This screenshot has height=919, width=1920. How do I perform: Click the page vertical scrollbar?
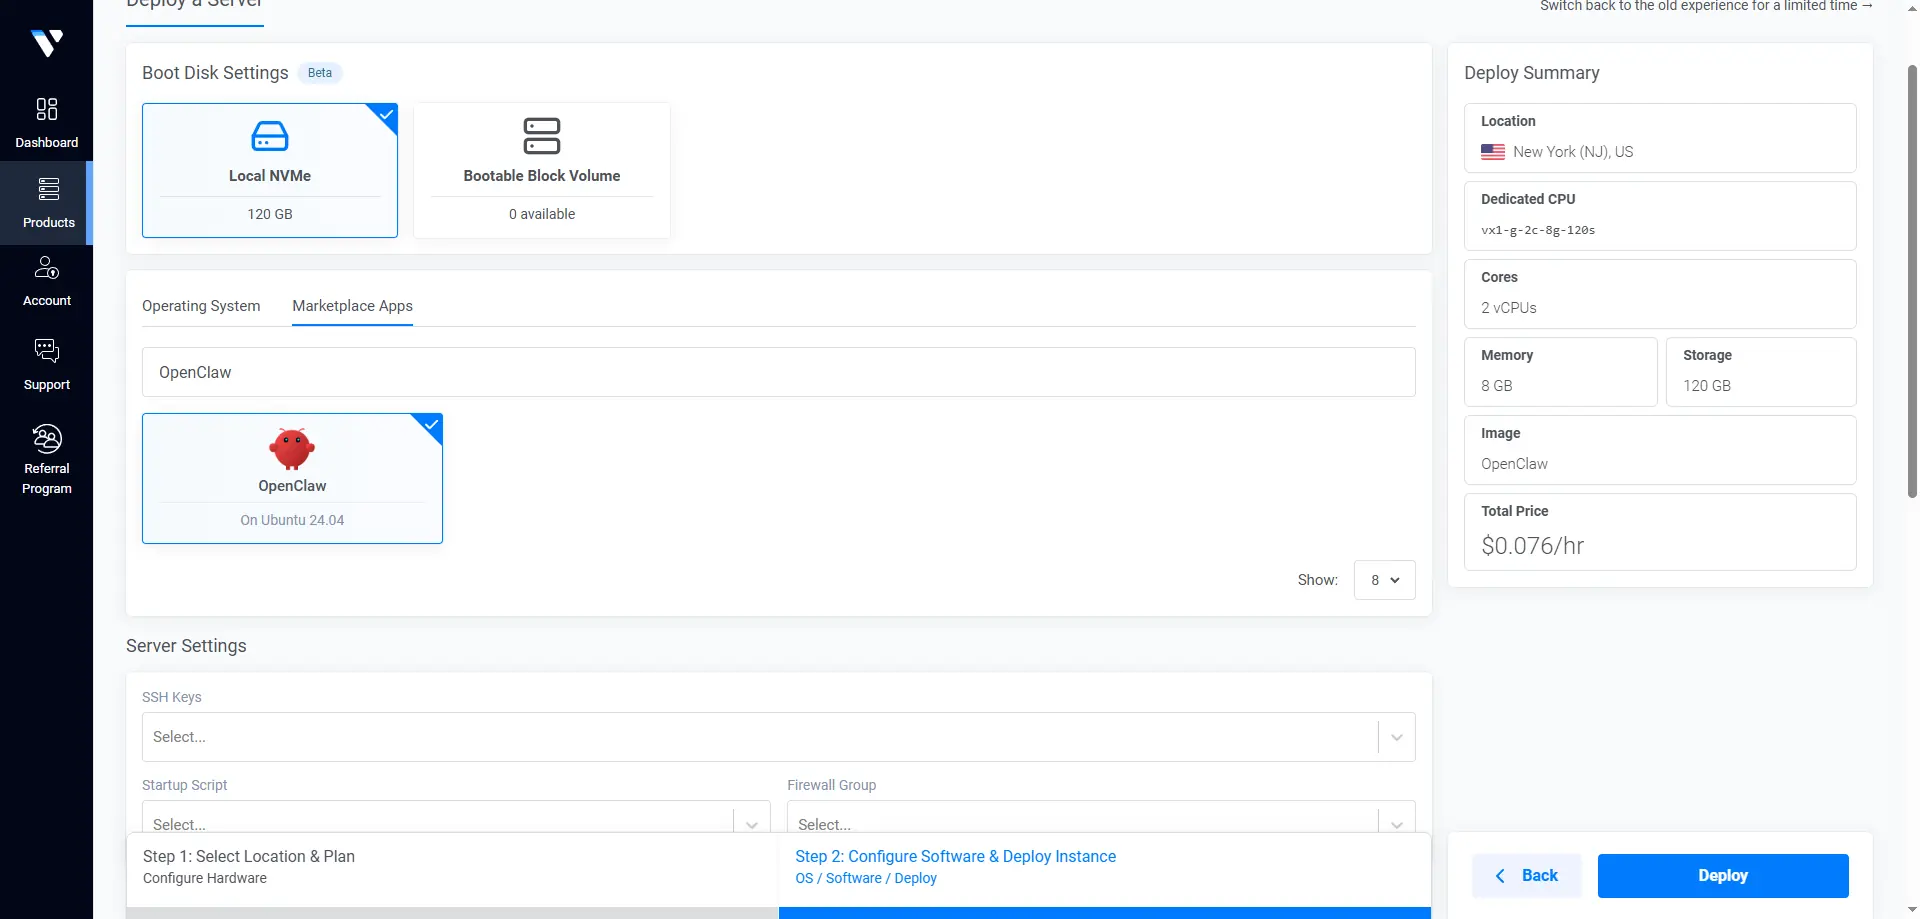coord(1912,280)
